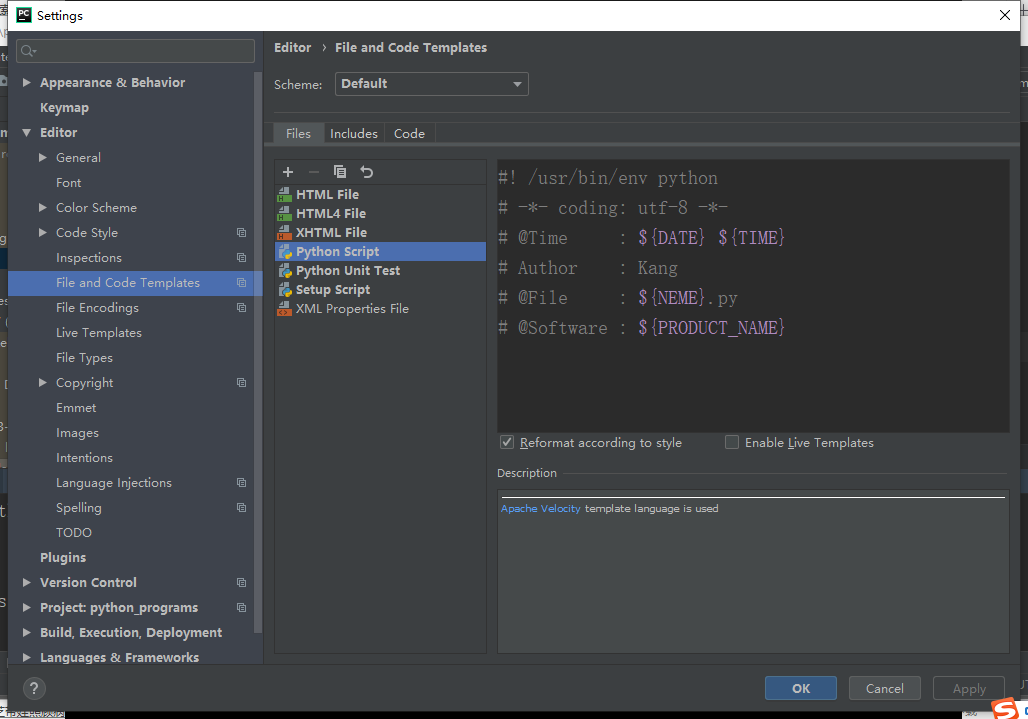Expand the Version Control section arrow
This screenshot has width=1028, height=719.
[27, 583]
